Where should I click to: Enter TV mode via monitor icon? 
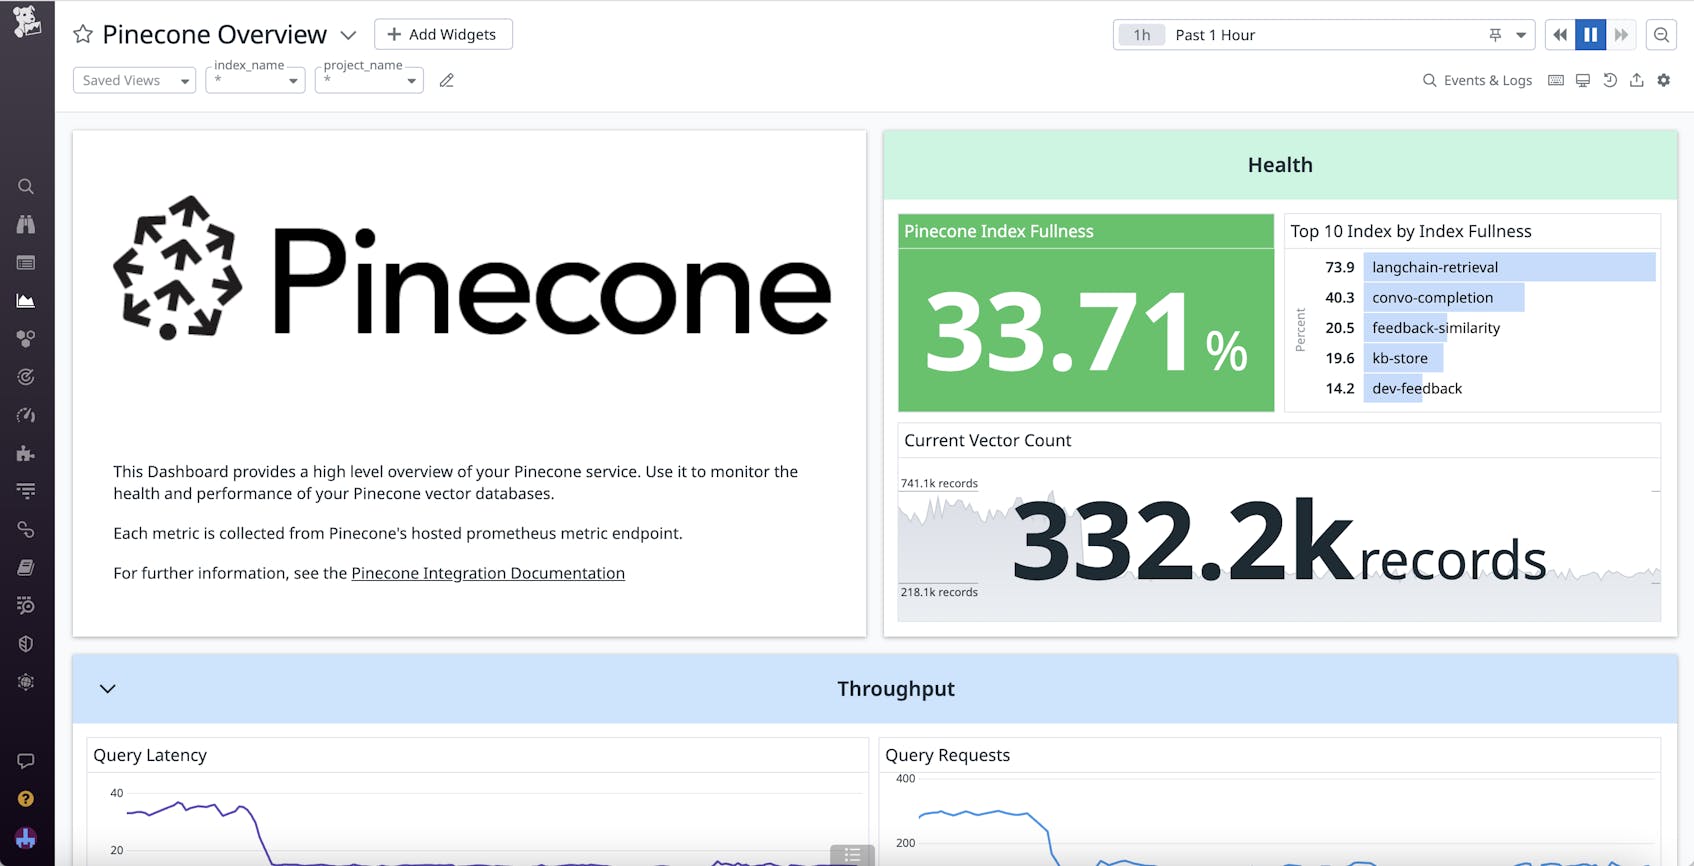(x=1583, y=80)
